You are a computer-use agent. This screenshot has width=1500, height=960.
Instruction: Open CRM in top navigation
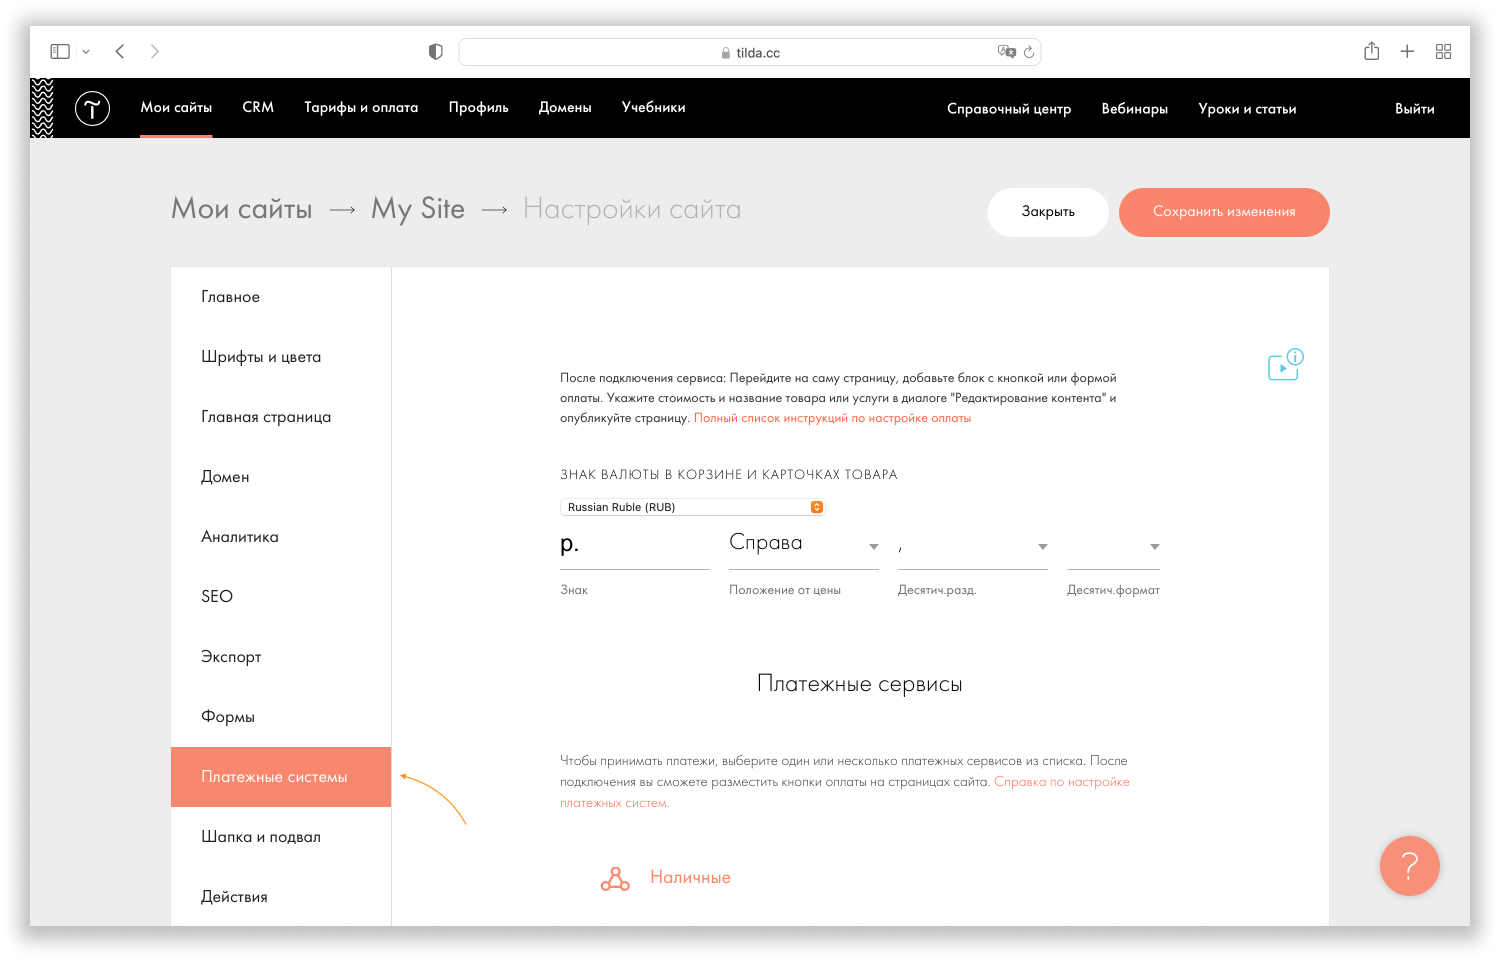258,107
